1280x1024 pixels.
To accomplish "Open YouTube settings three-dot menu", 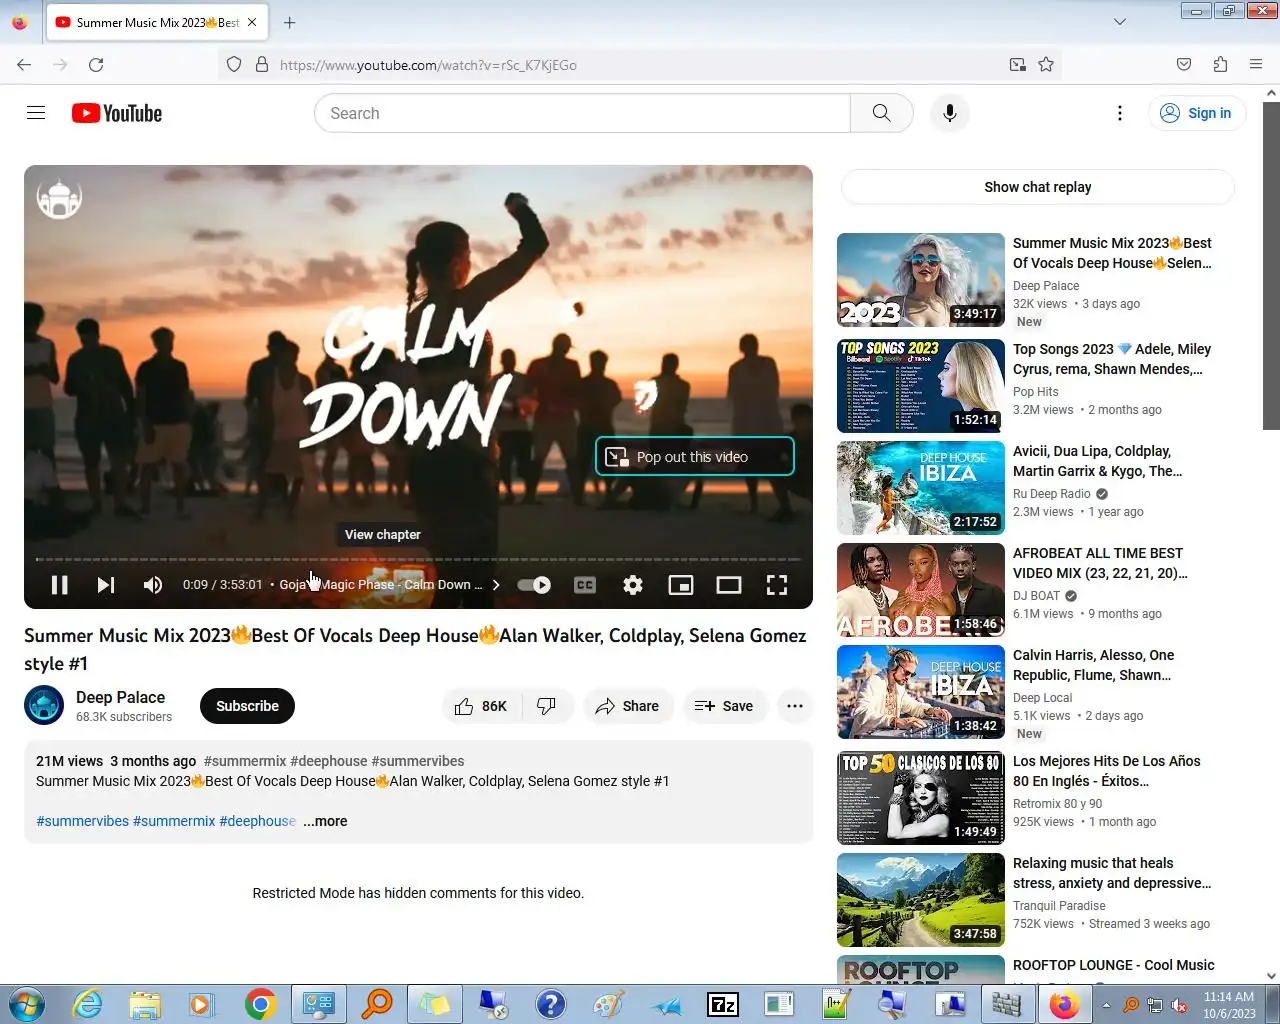I will tap(1120, 113).
